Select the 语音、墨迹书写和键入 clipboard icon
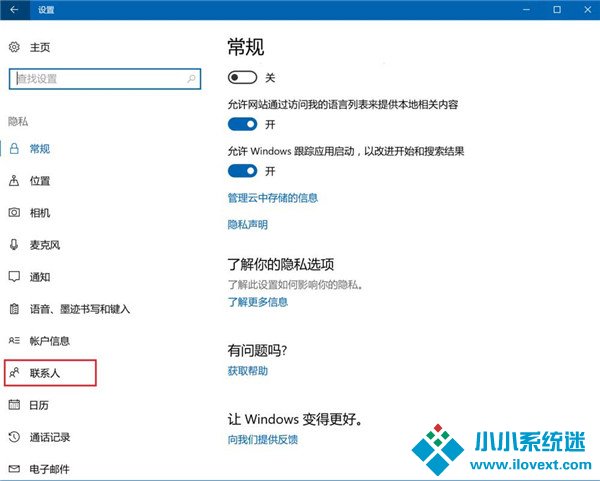Viewport: 600px width, 481px height. (x=14, y=308)
